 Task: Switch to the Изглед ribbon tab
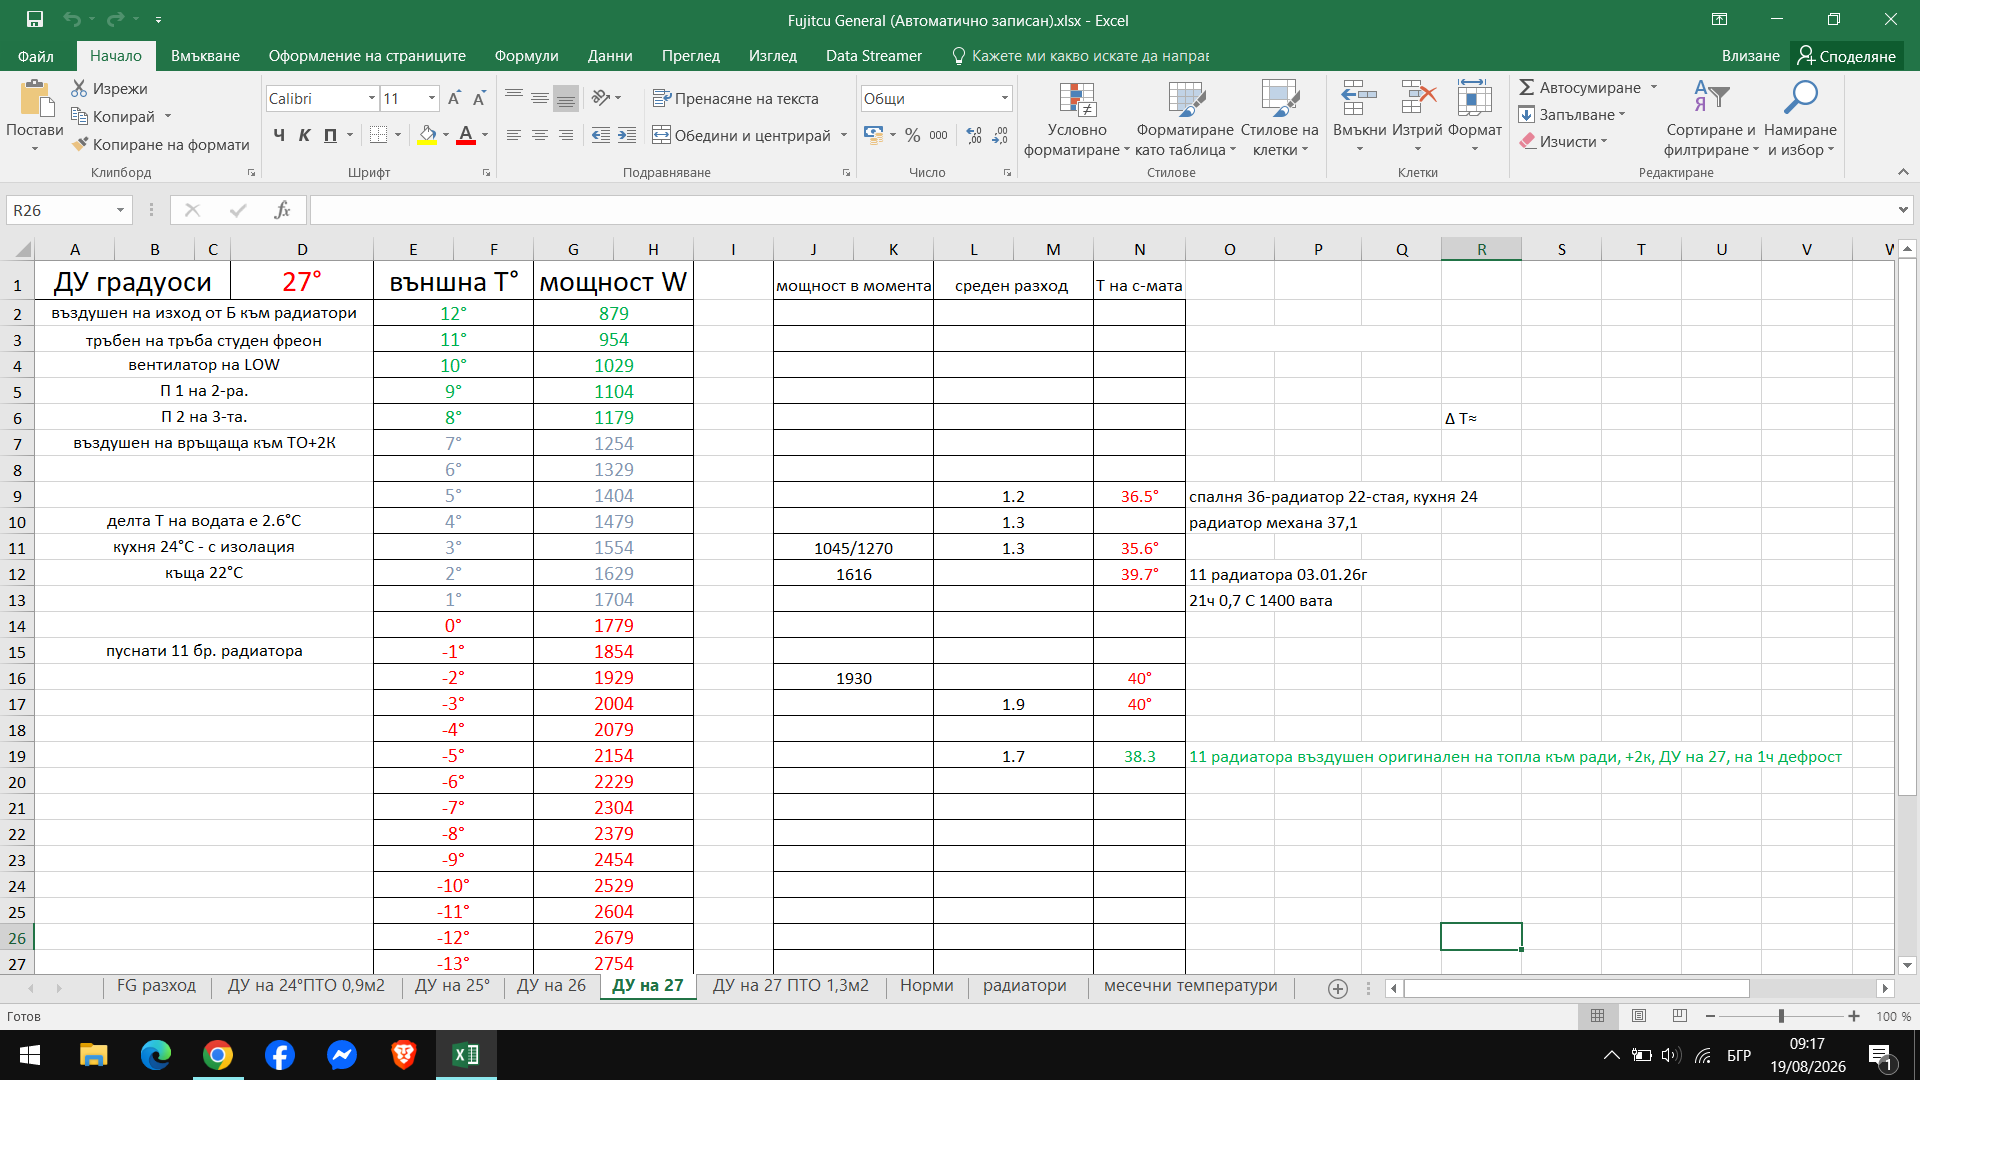[x=773, y=56]
